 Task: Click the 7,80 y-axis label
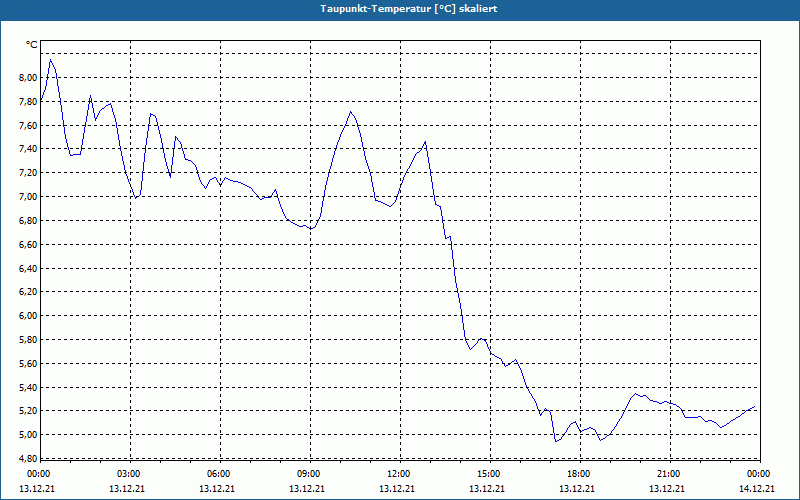(29, 102)
